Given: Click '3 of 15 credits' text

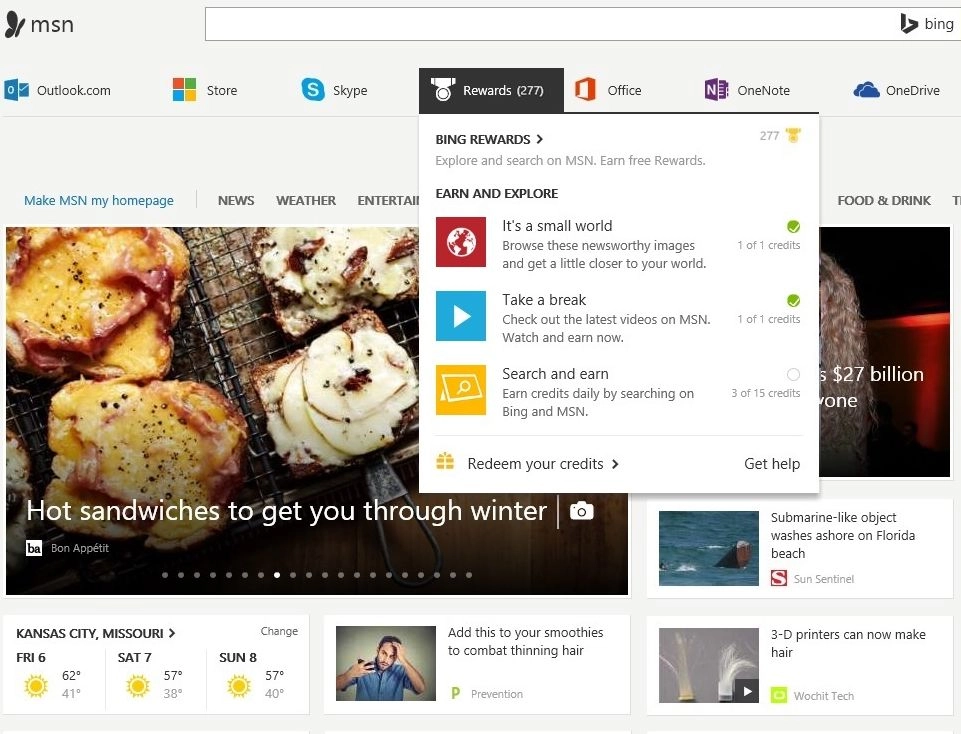Looking at the screenshot, I should (765, 393).
